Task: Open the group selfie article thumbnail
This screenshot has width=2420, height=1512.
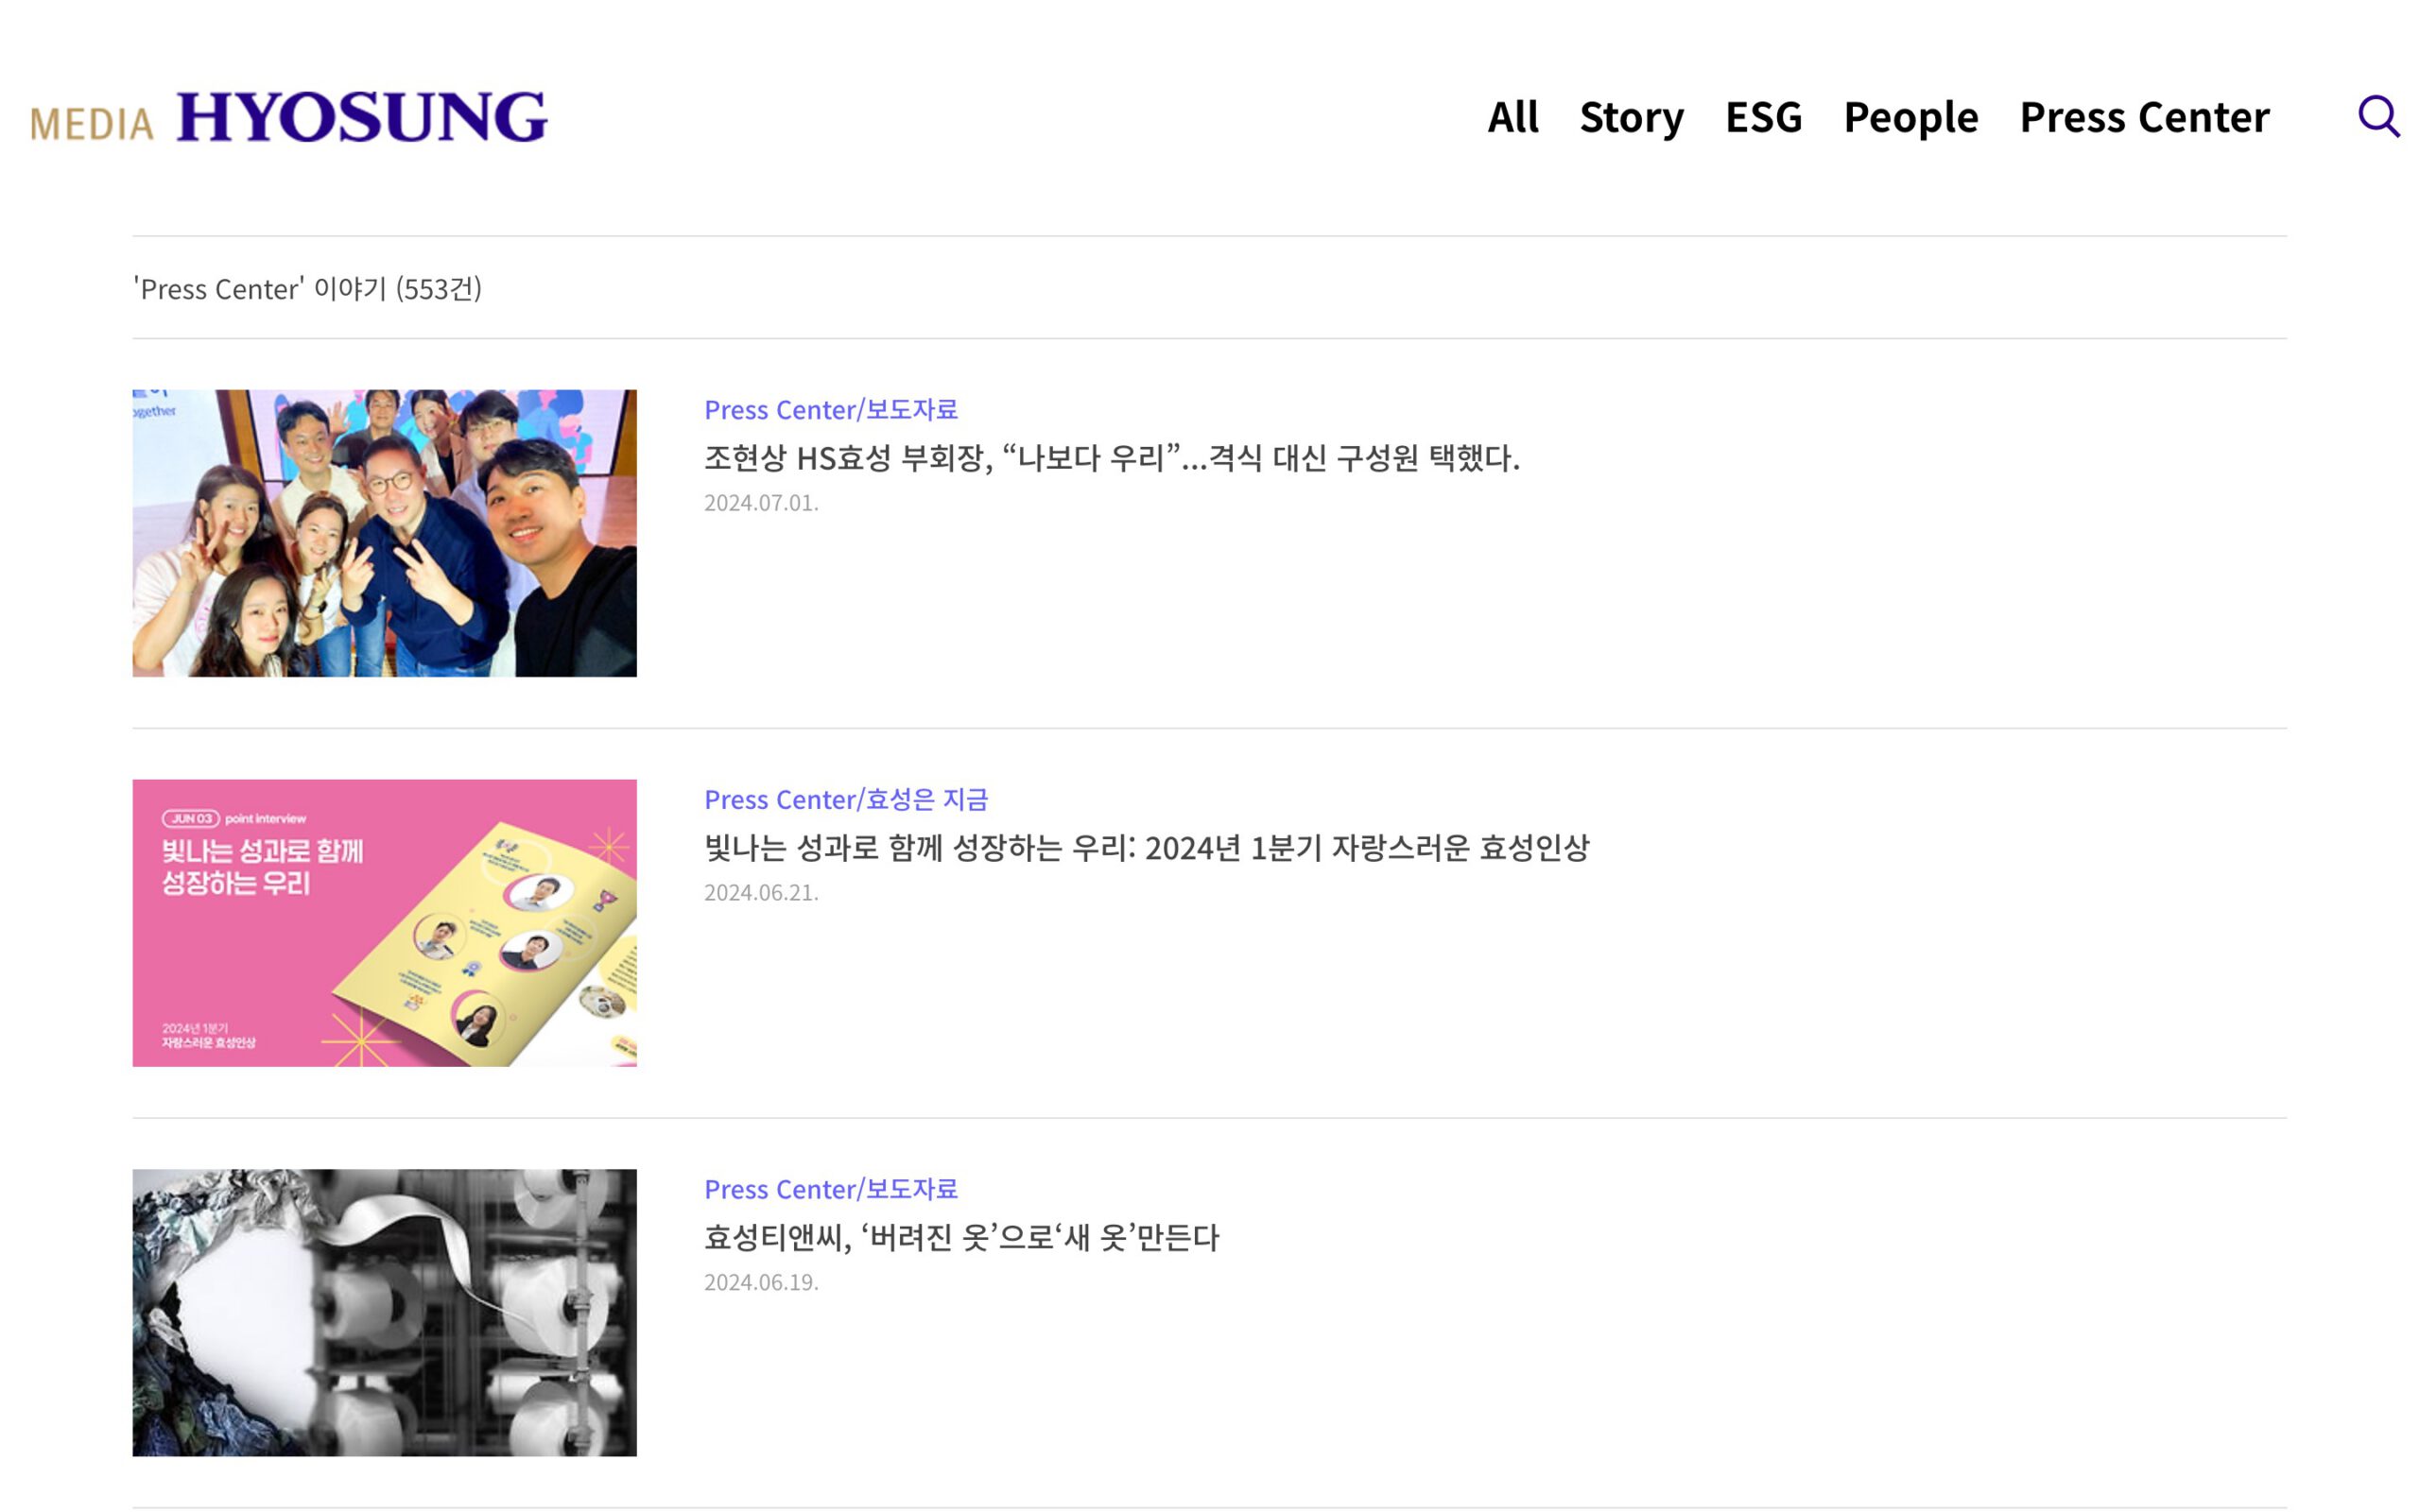Action: (384, 533)
